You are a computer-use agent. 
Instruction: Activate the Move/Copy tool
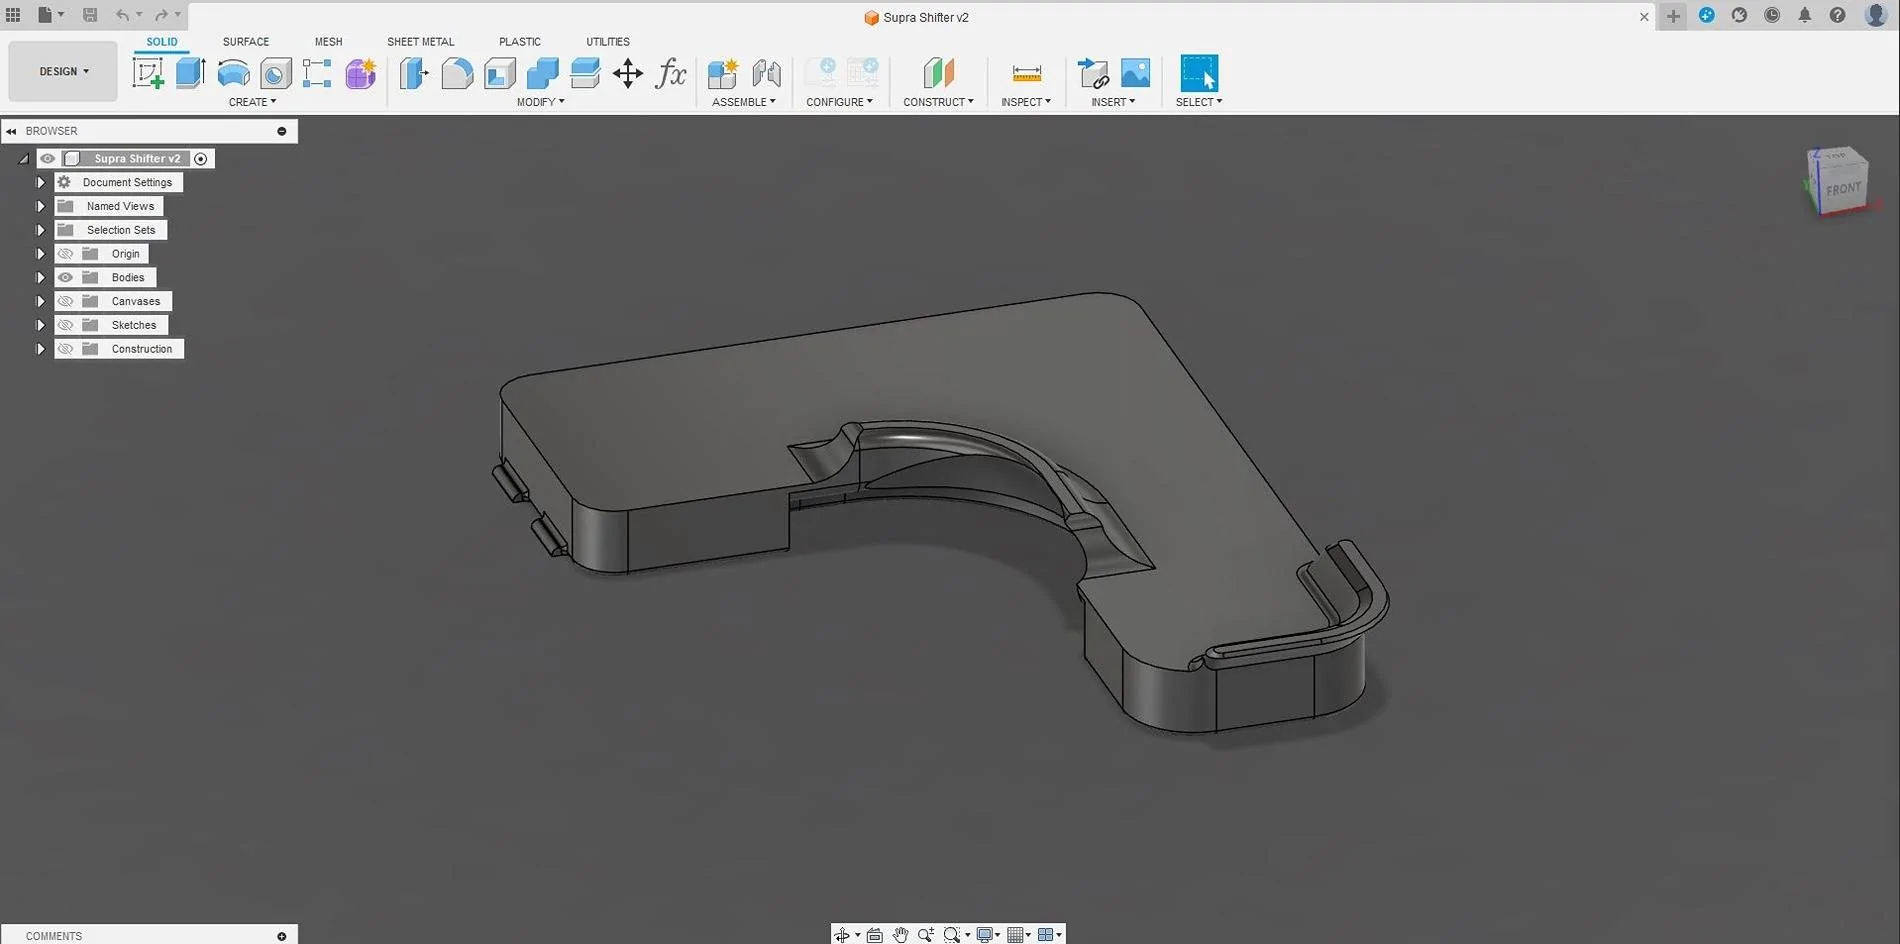pos(628,73)
